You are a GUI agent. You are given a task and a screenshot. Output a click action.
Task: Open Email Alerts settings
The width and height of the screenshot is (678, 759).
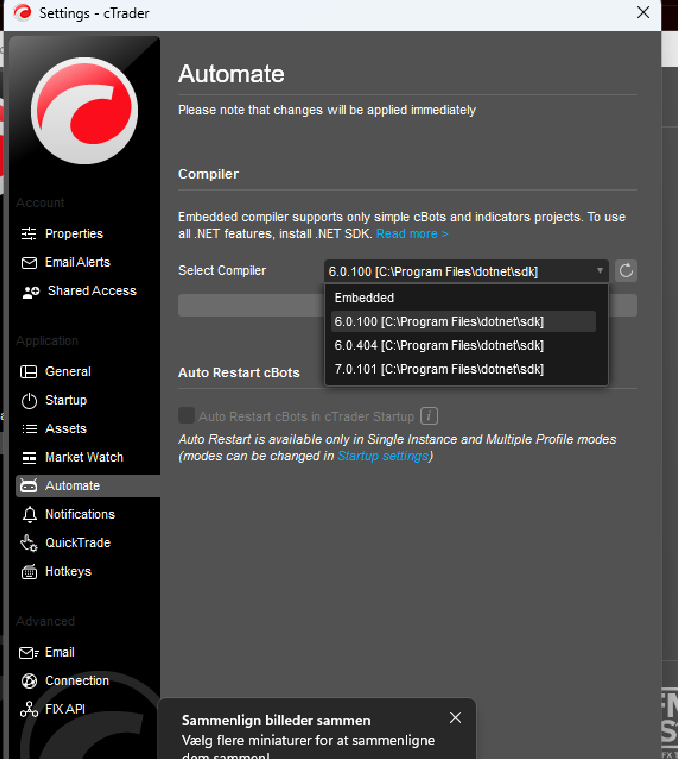77,262
